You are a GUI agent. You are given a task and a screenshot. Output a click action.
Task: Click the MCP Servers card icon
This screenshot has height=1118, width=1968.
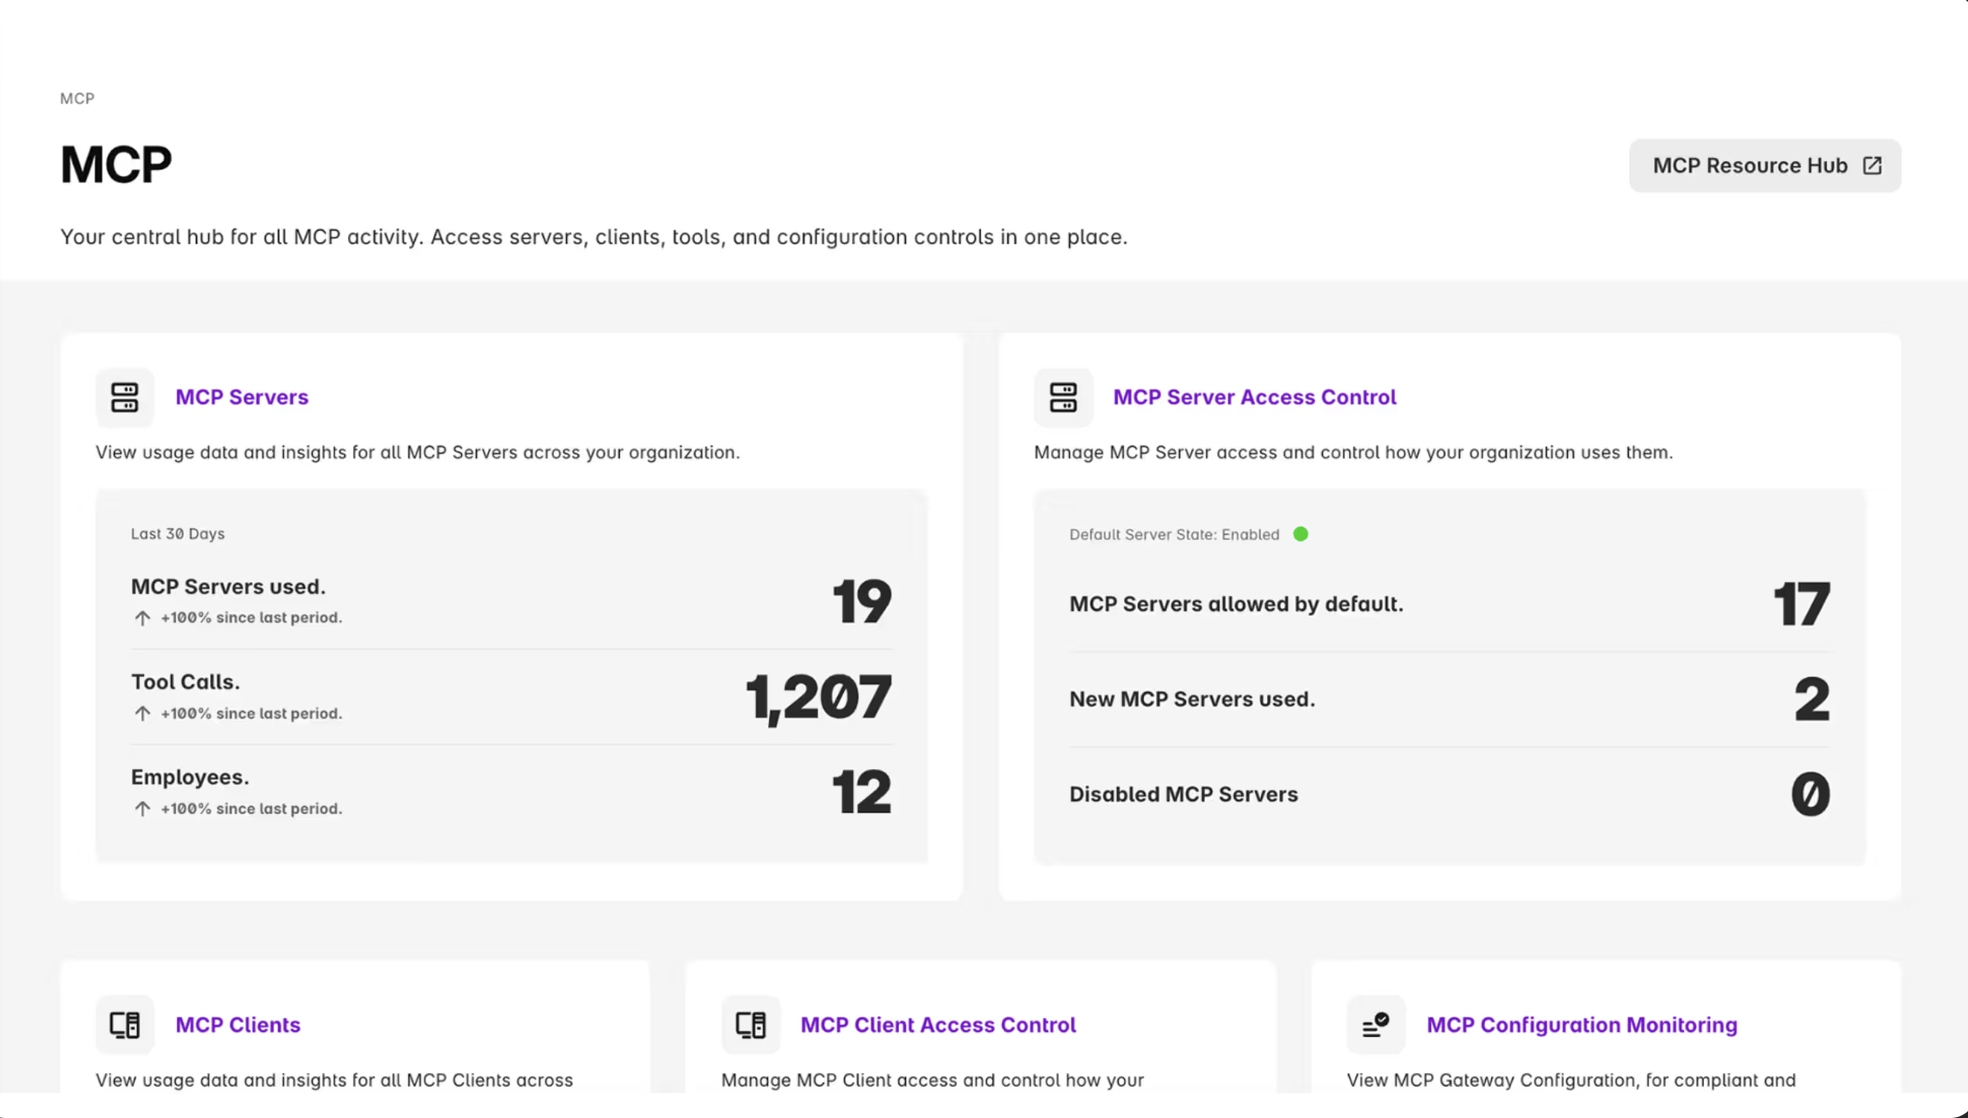coord(125,397)
